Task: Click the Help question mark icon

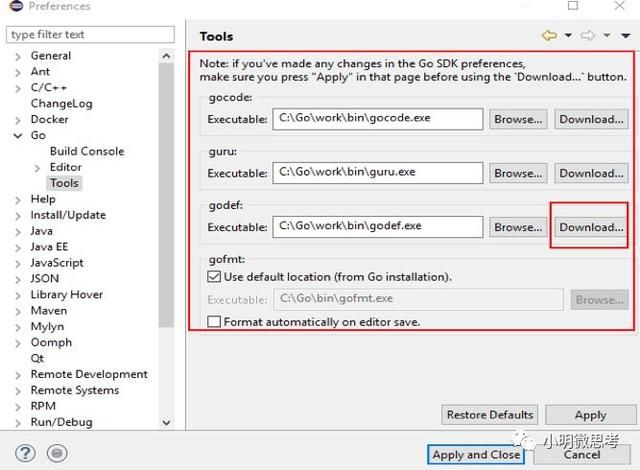Action: tap(27, 453)
